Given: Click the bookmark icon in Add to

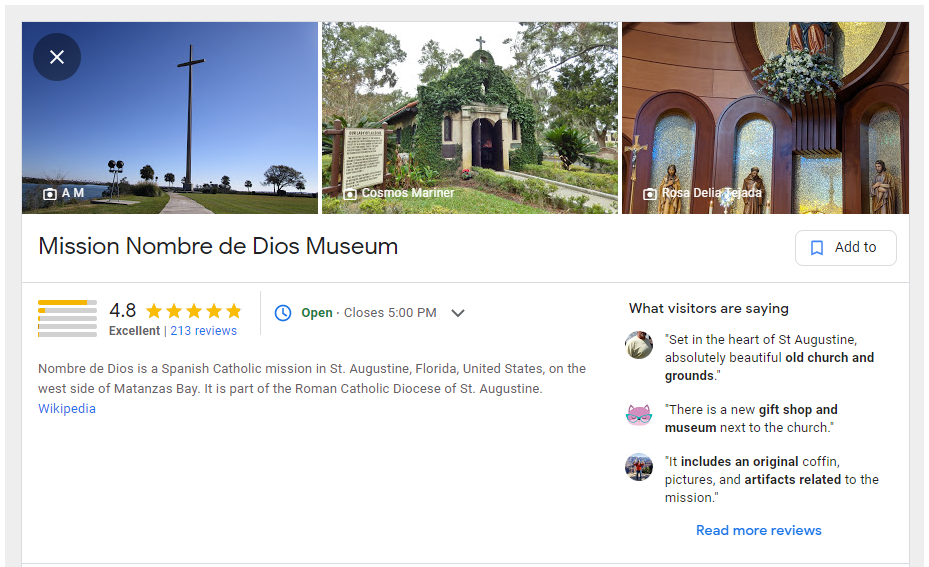Looking at the screenshot, I should (x=816, y=248).
